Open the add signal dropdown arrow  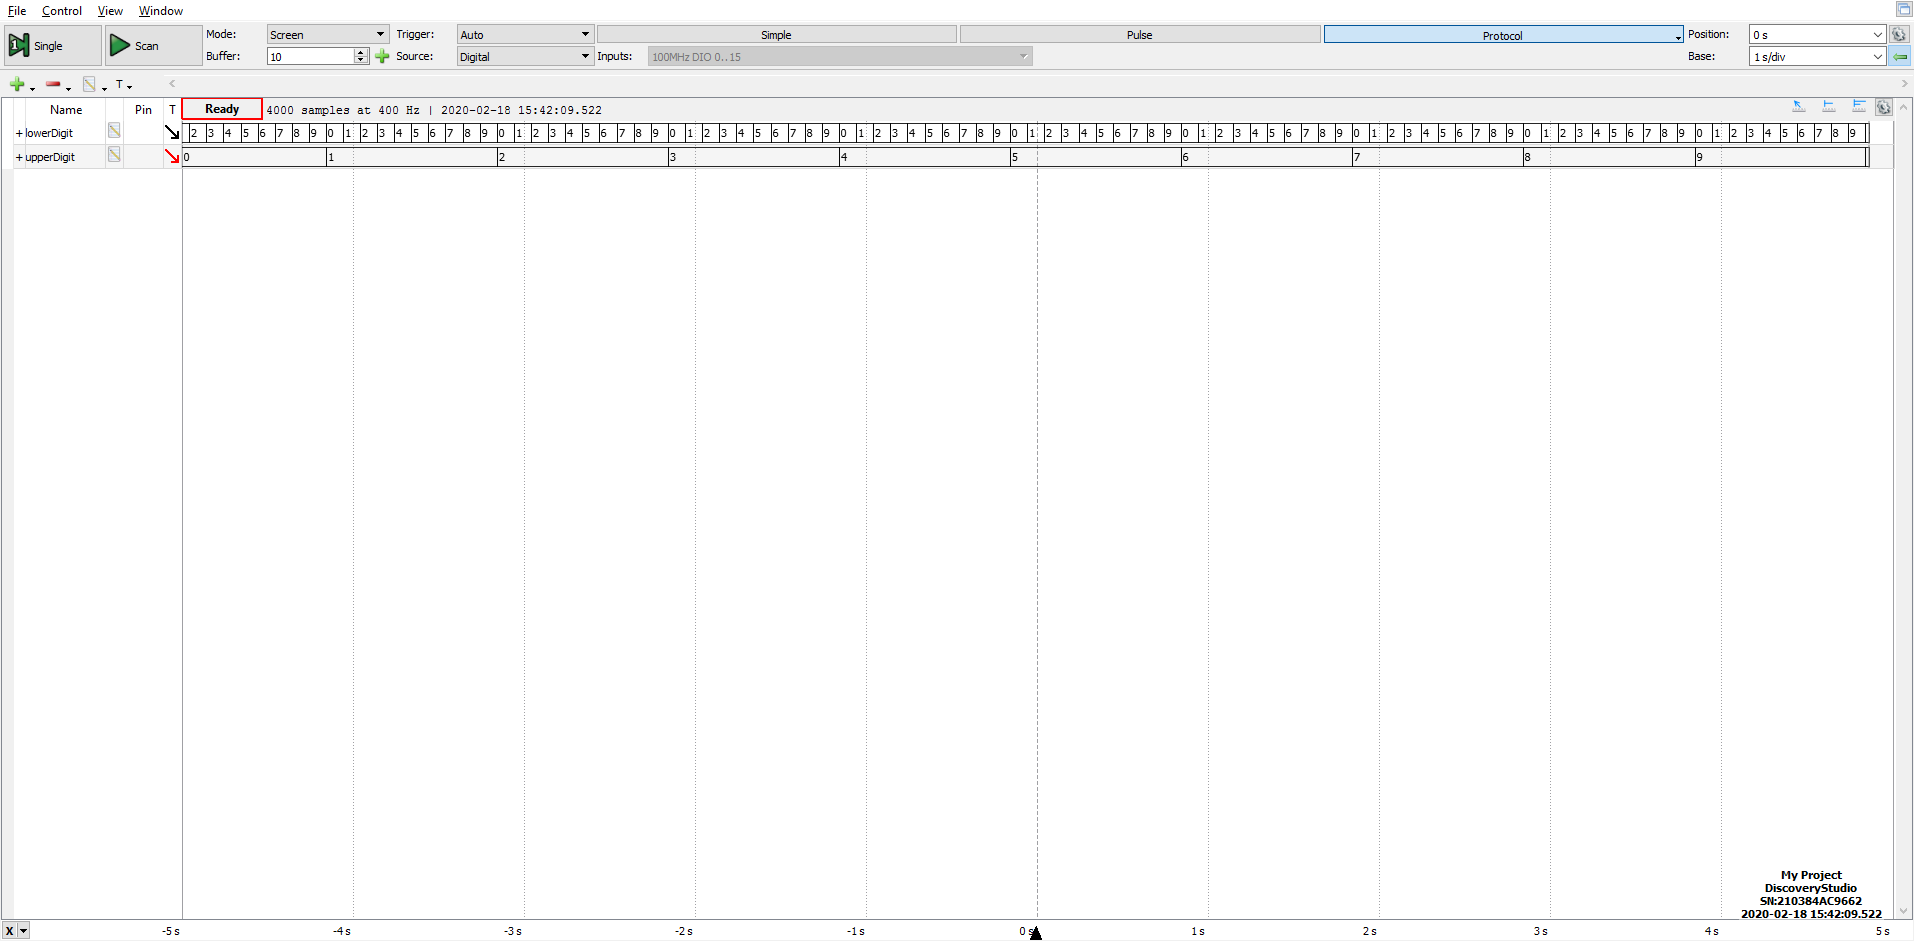(32, 88)
